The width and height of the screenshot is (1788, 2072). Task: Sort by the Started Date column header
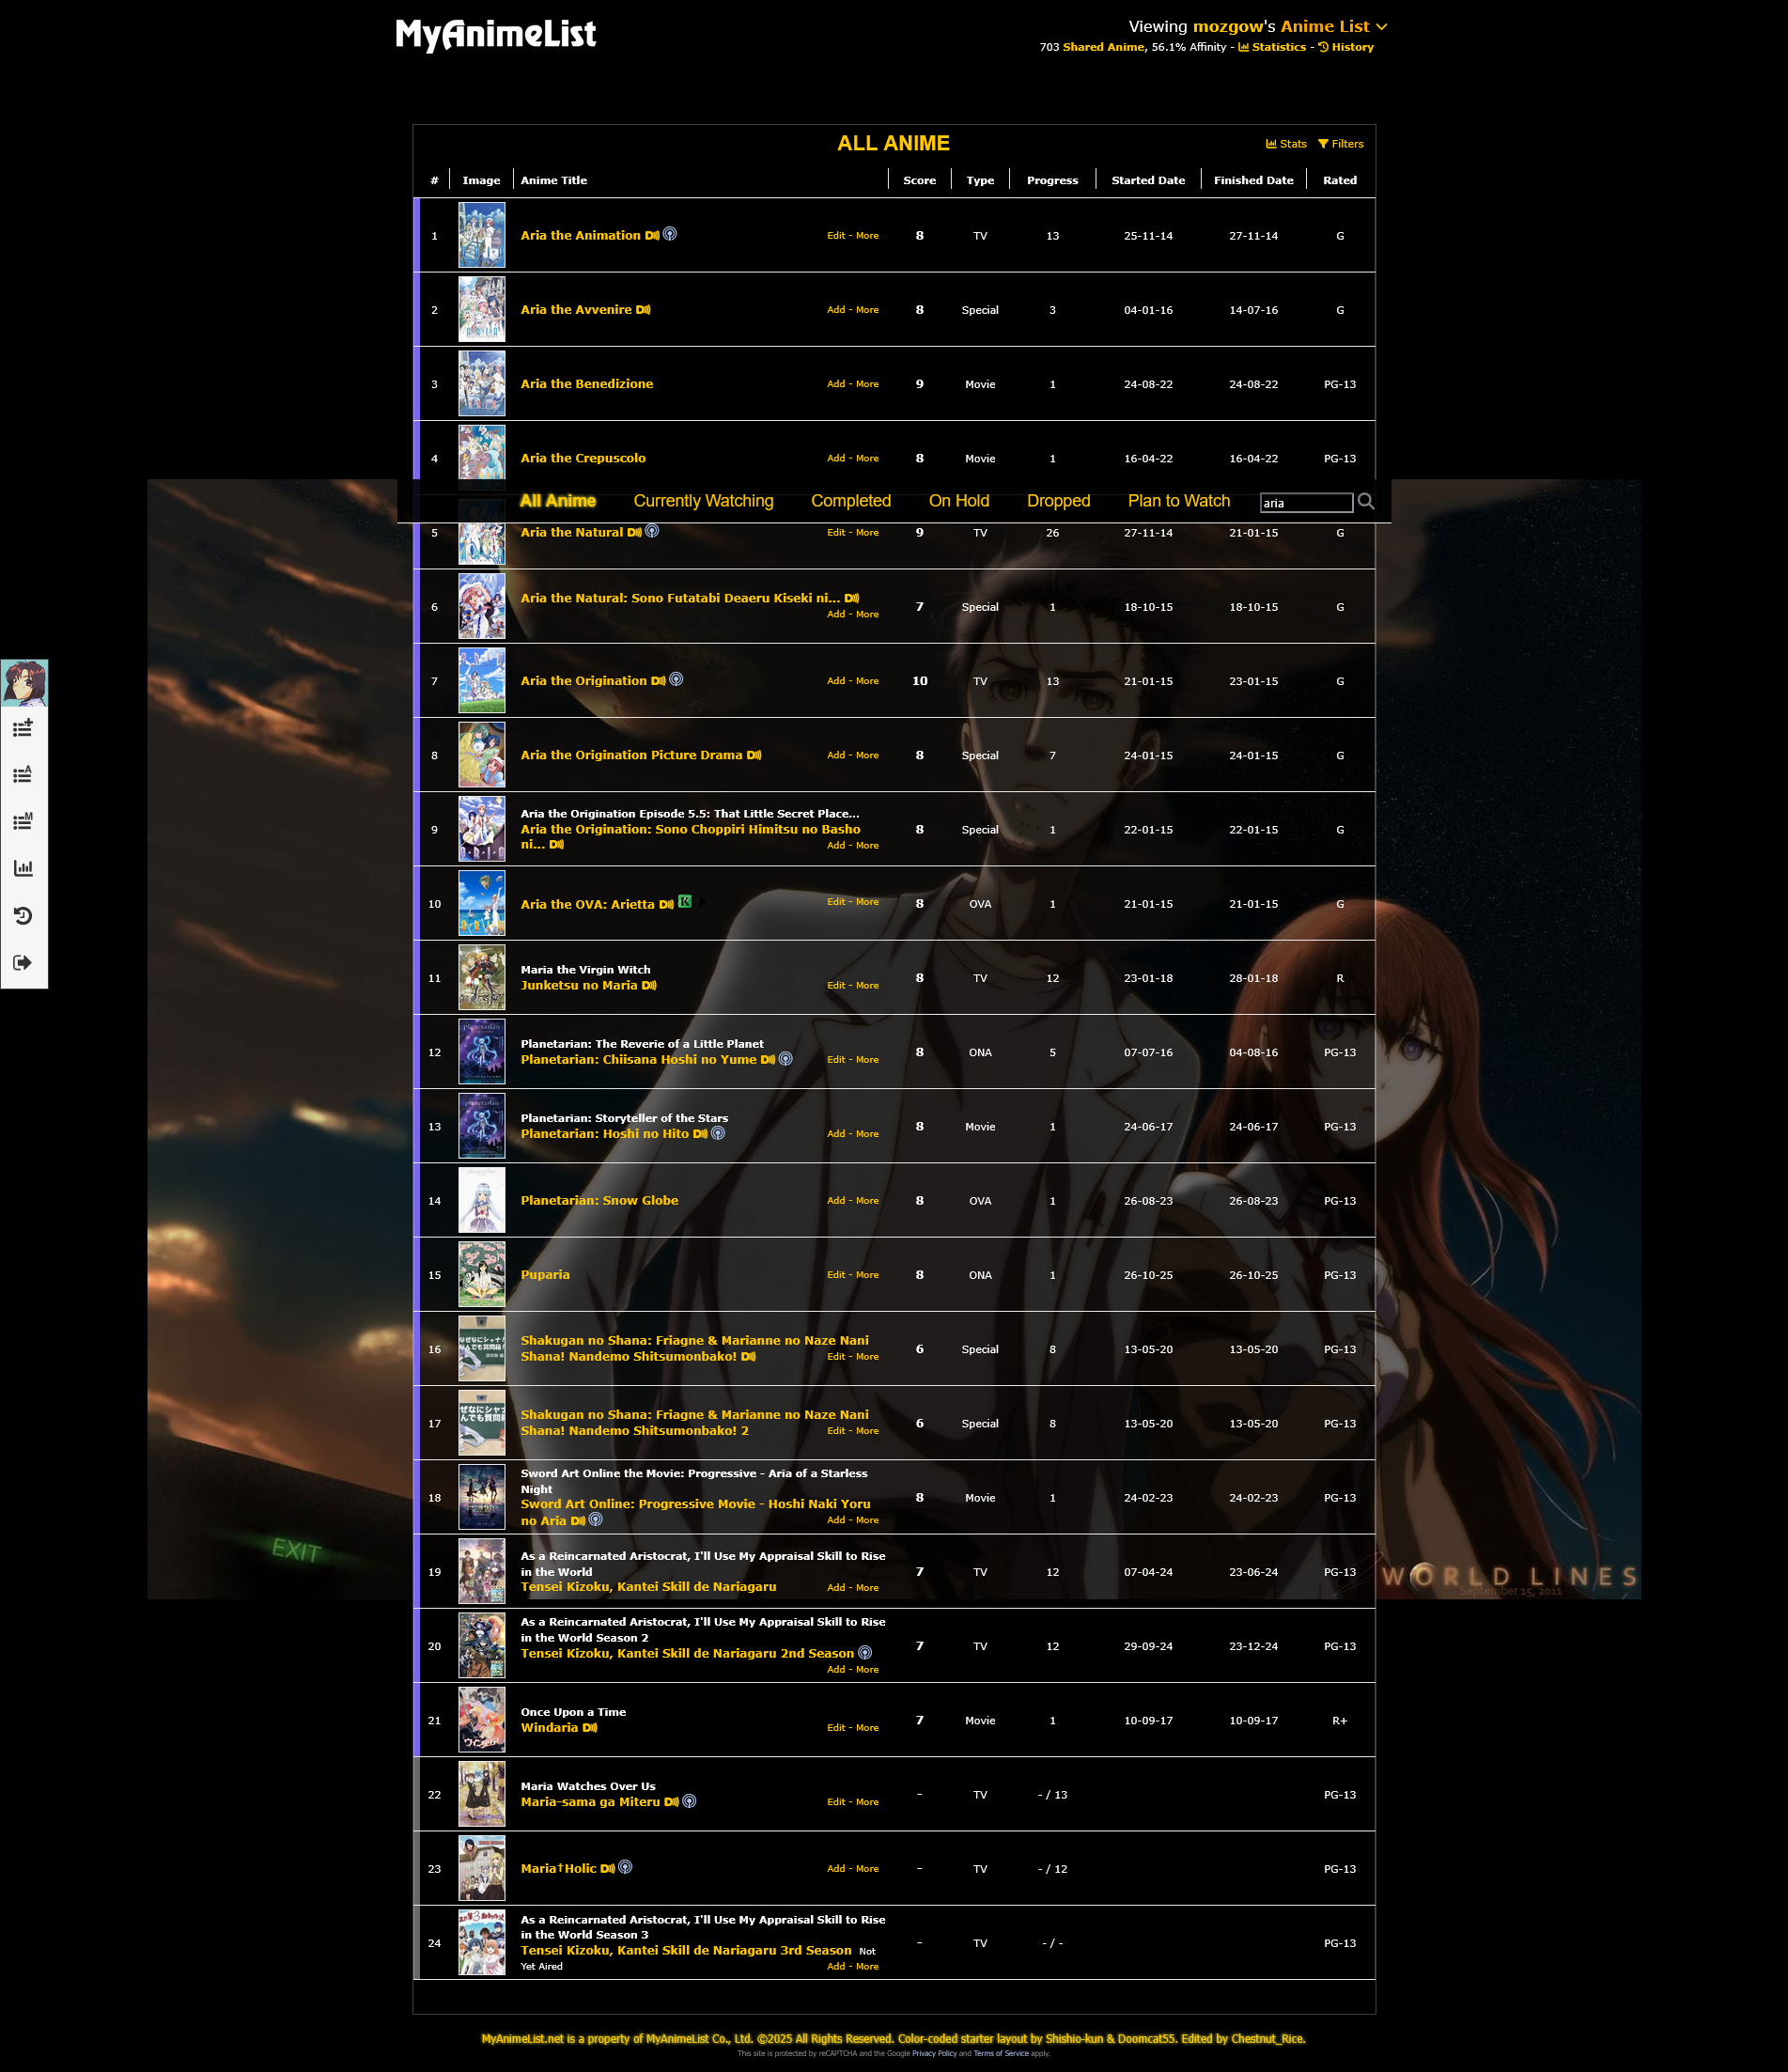tap(1148, 181)
